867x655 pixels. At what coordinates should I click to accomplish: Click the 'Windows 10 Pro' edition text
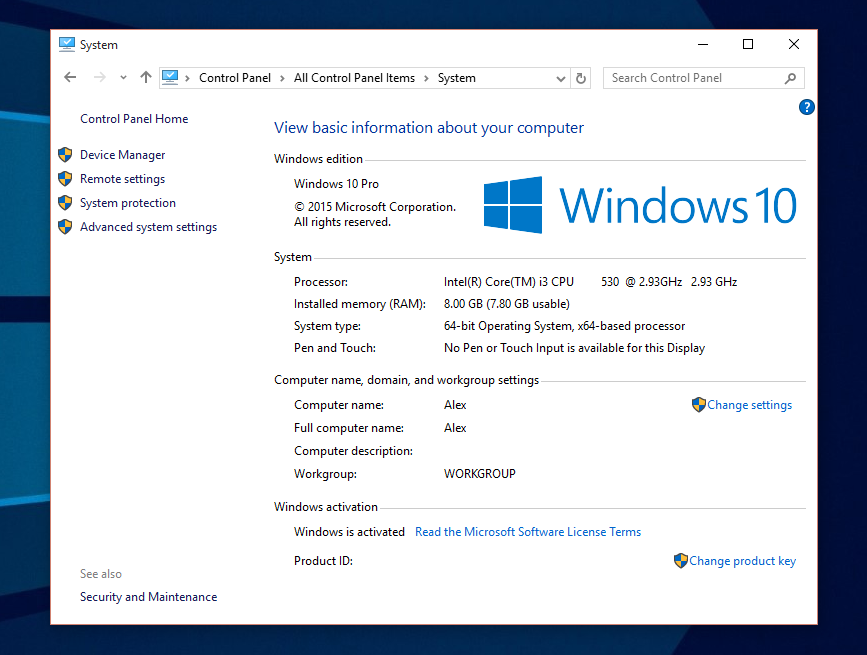pos(336,184)
